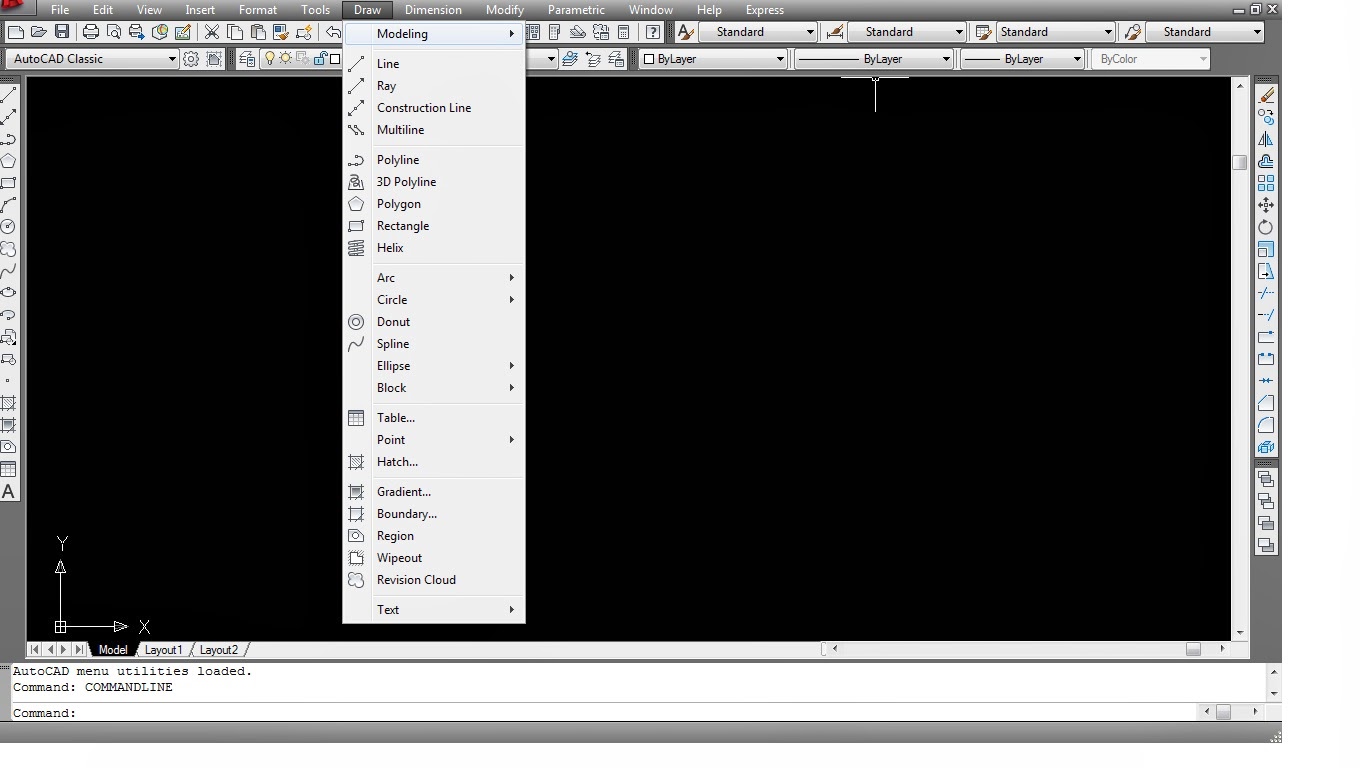This screenshot has width=1360, height=768.
Task: Switch to the Layout1 tab
Action: pos(164,650)
